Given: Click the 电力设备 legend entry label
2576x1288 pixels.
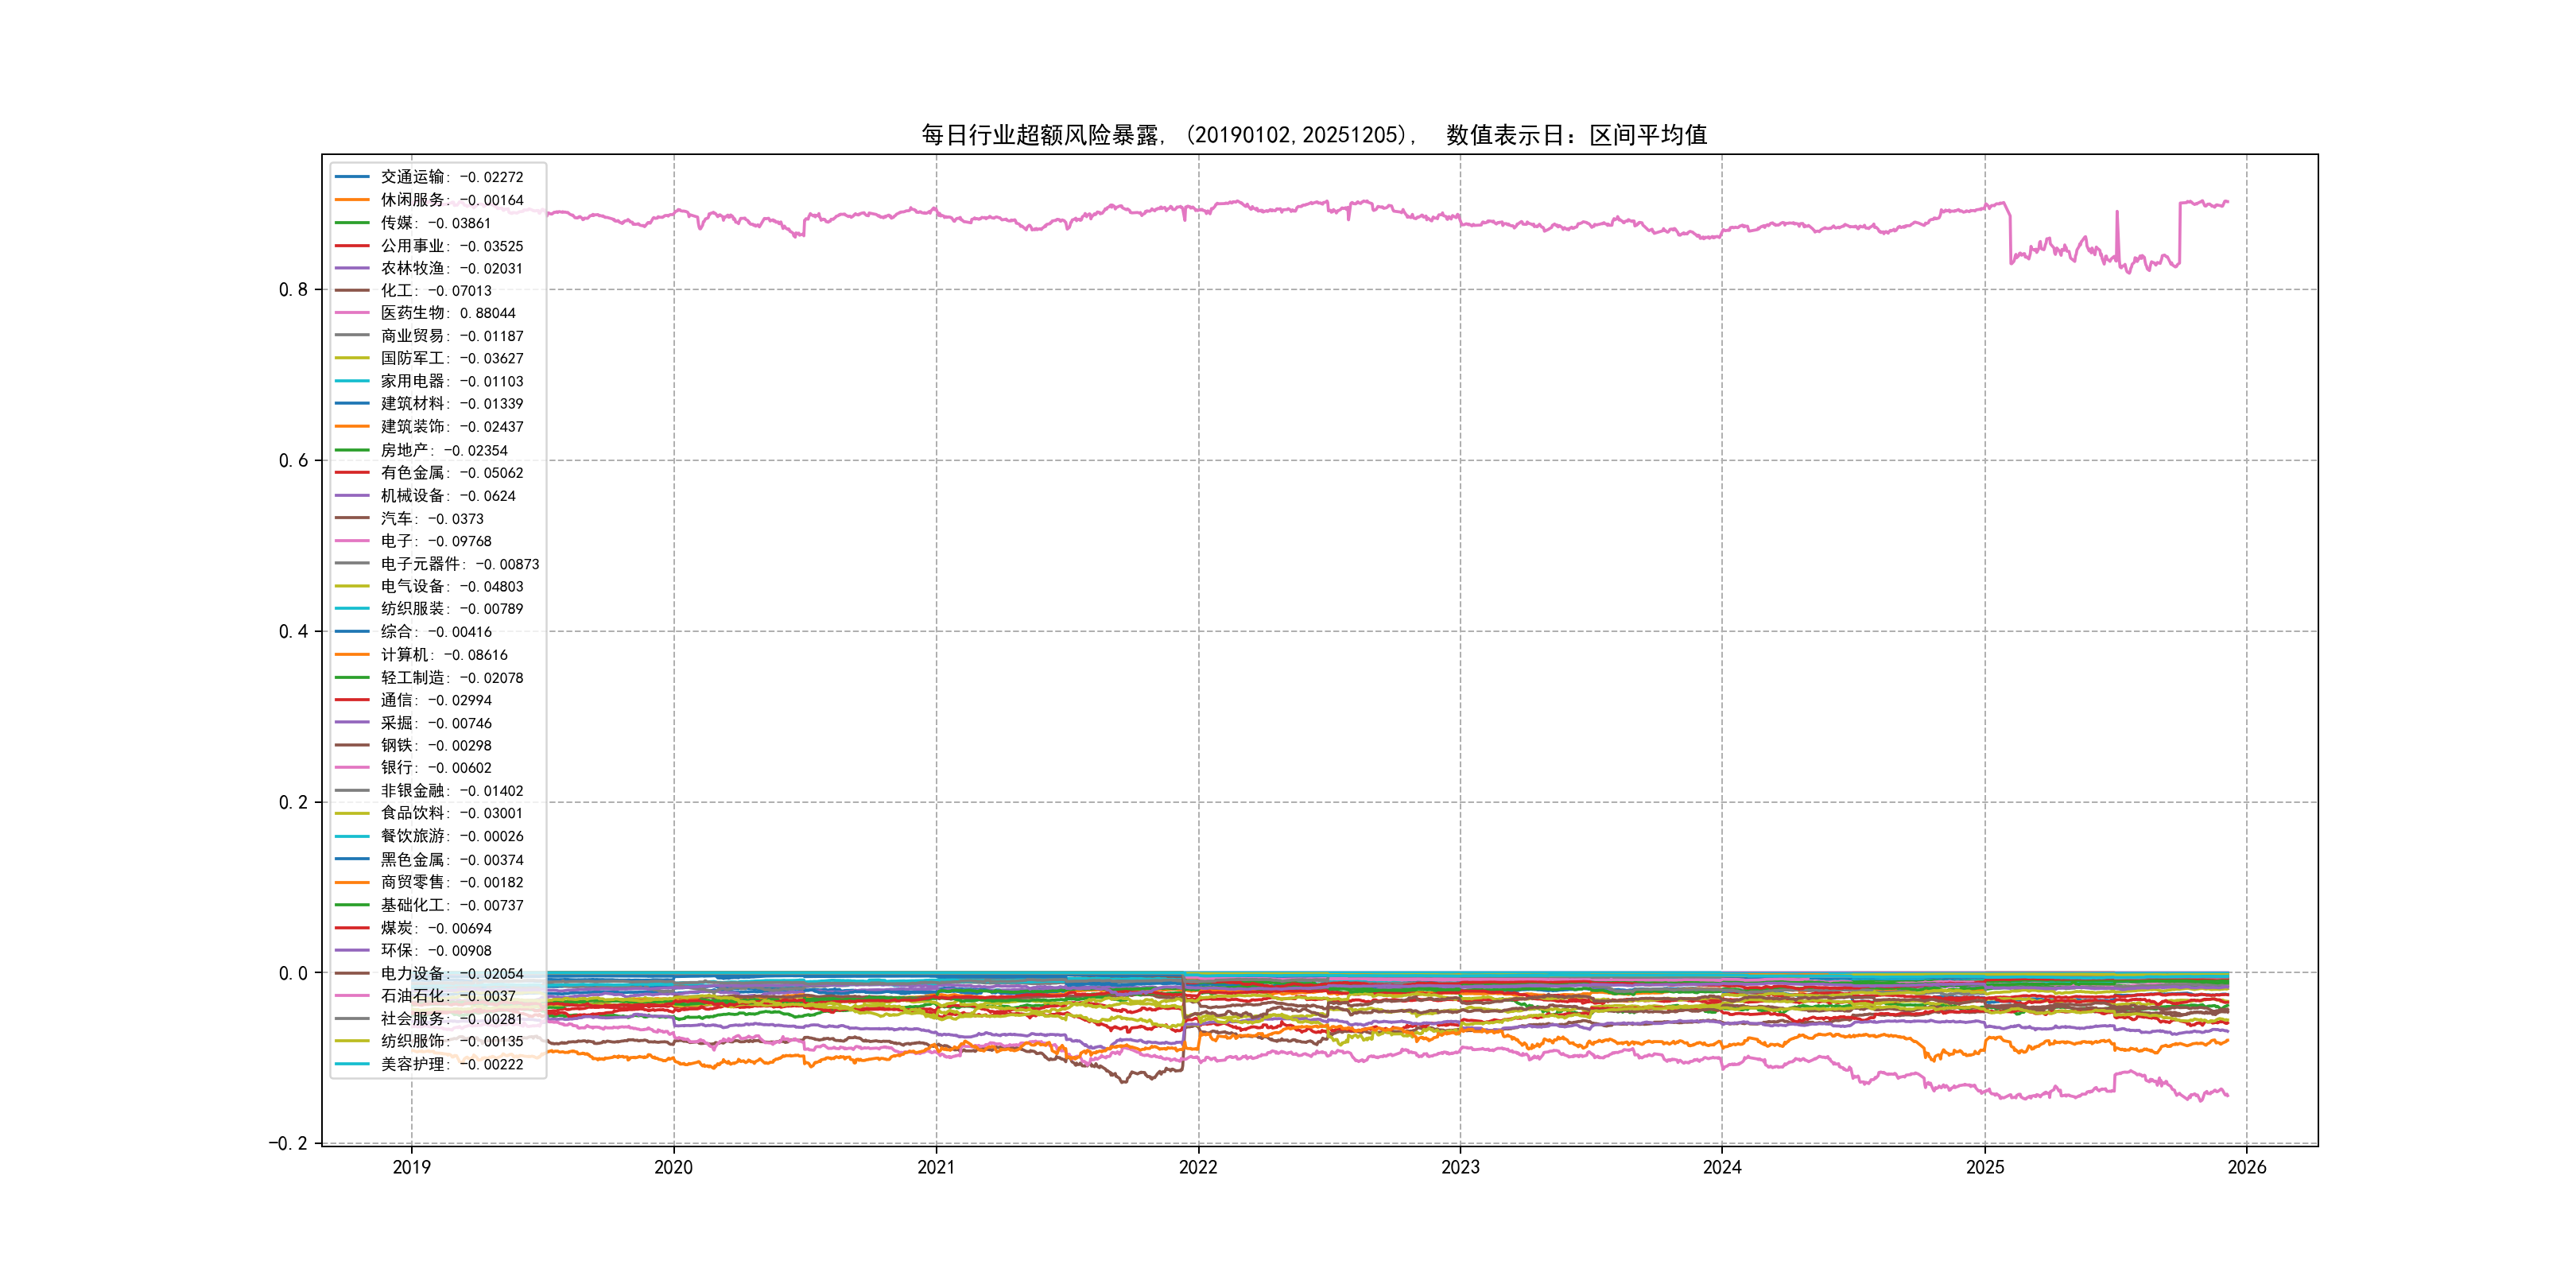Looking at the screenshot, I should click(451, 973).
